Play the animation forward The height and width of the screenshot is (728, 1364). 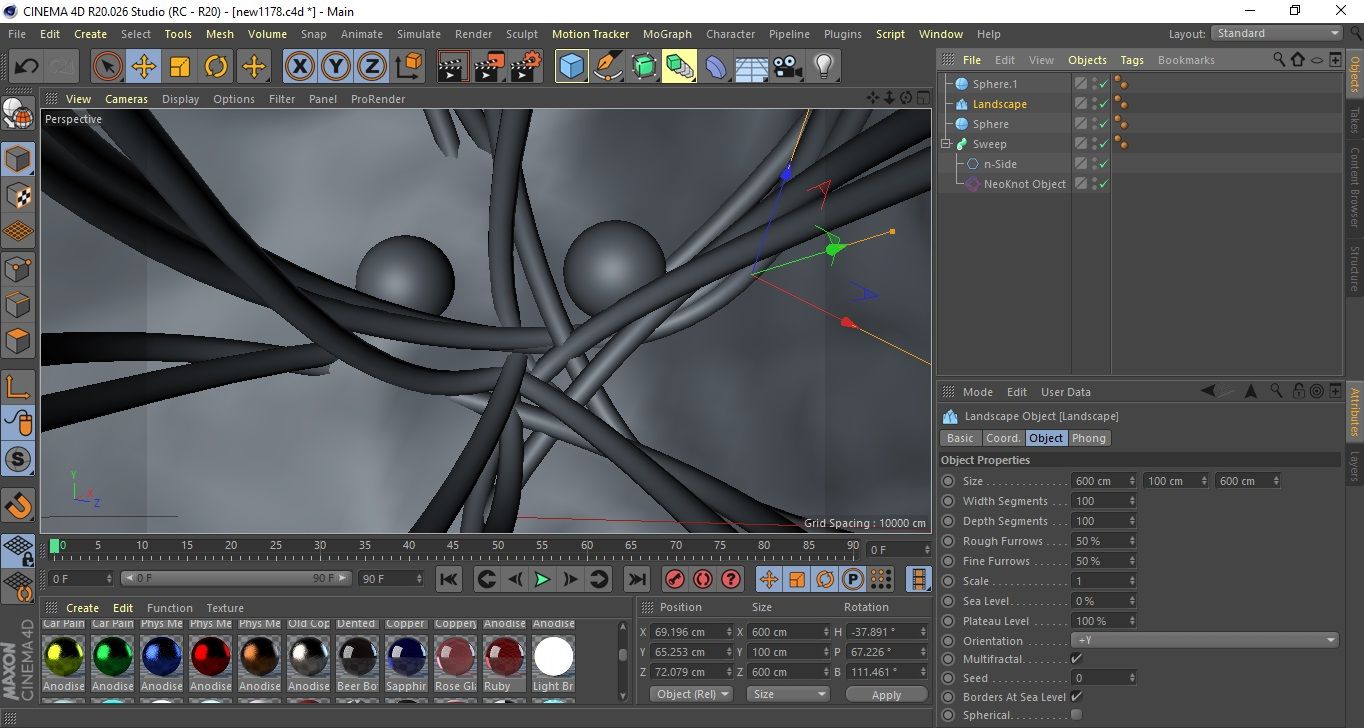point(542,579)
